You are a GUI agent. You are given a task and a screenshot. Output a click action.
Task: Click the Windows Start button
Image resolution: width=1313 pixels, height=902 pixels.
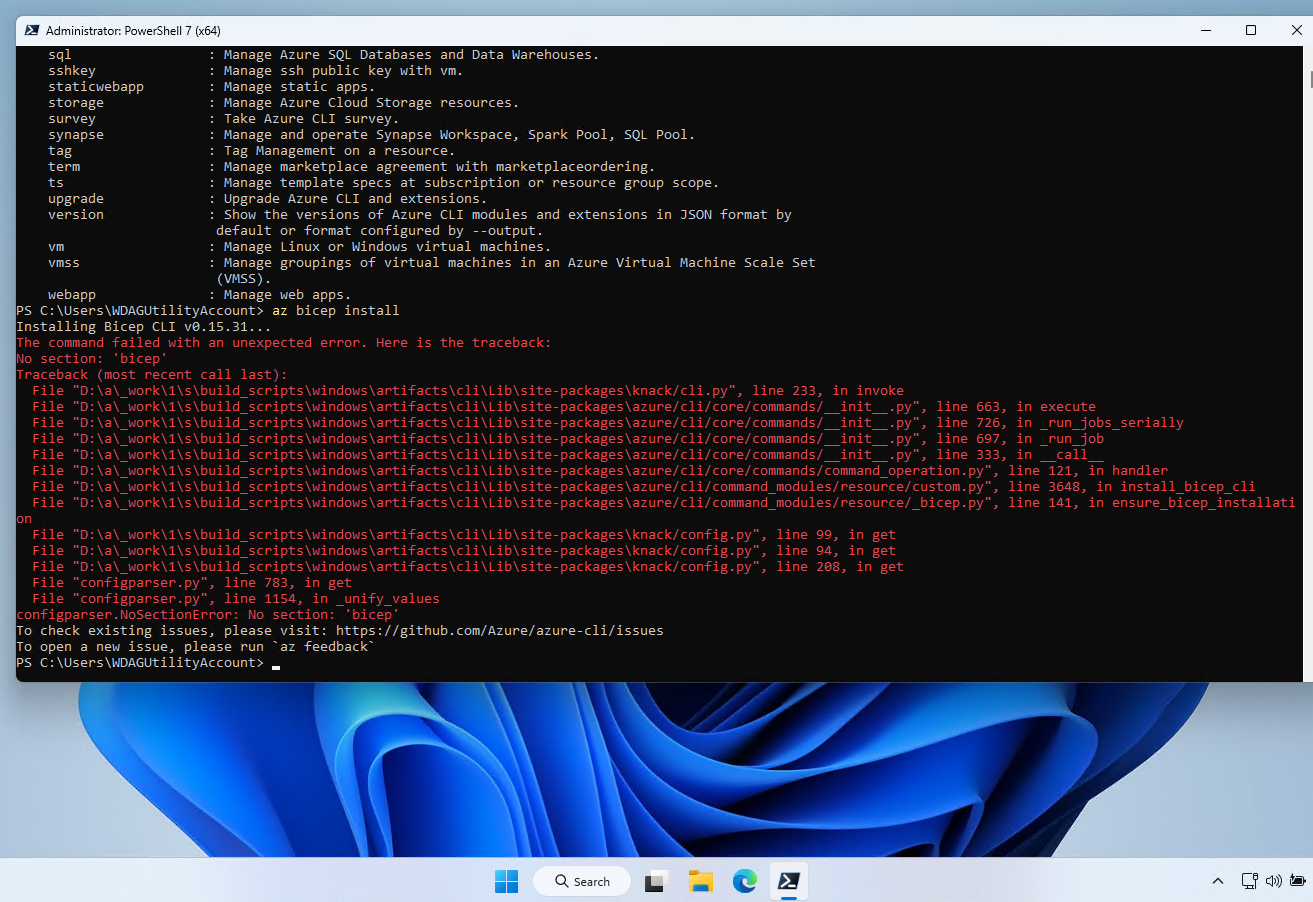pyautogui.click(x=506, y=881)
